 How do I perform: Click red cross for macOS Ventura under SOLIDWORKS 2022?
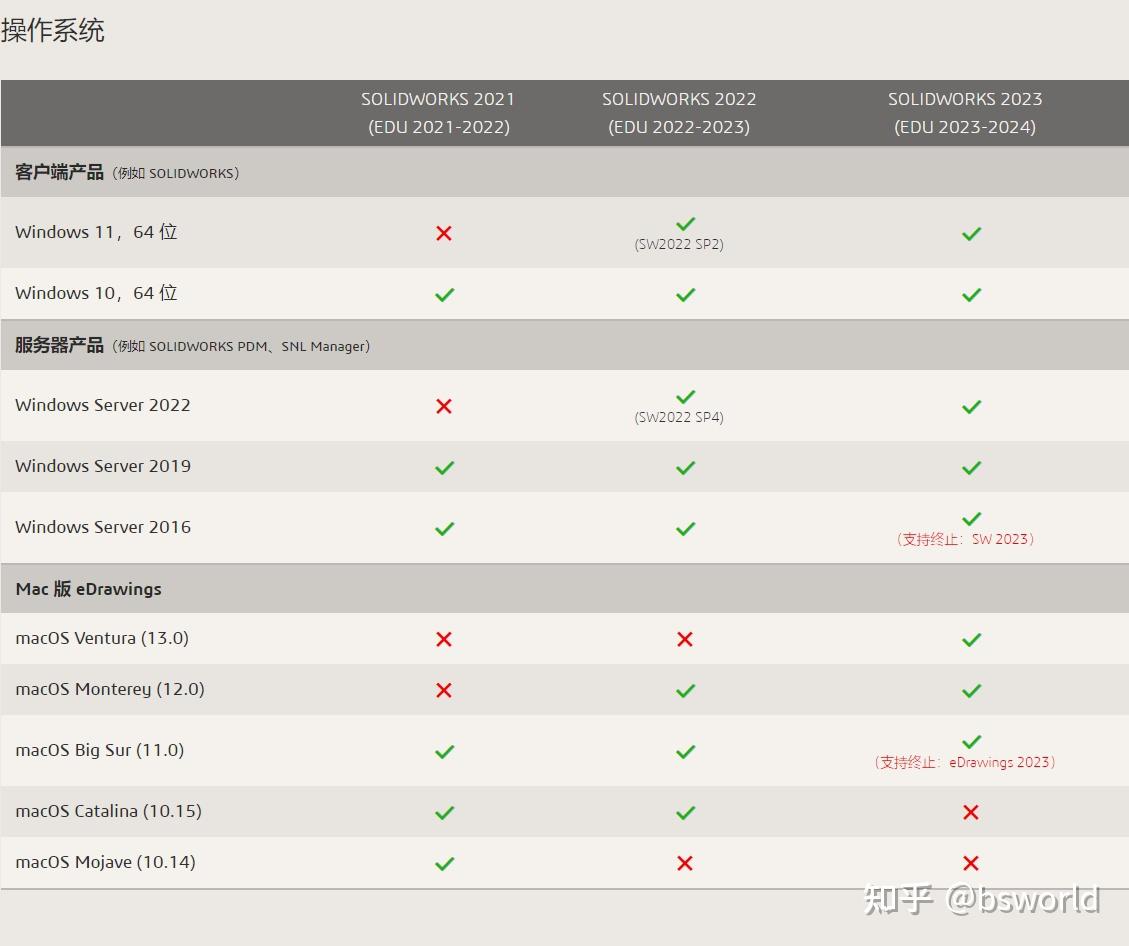(x=685, y=639)
